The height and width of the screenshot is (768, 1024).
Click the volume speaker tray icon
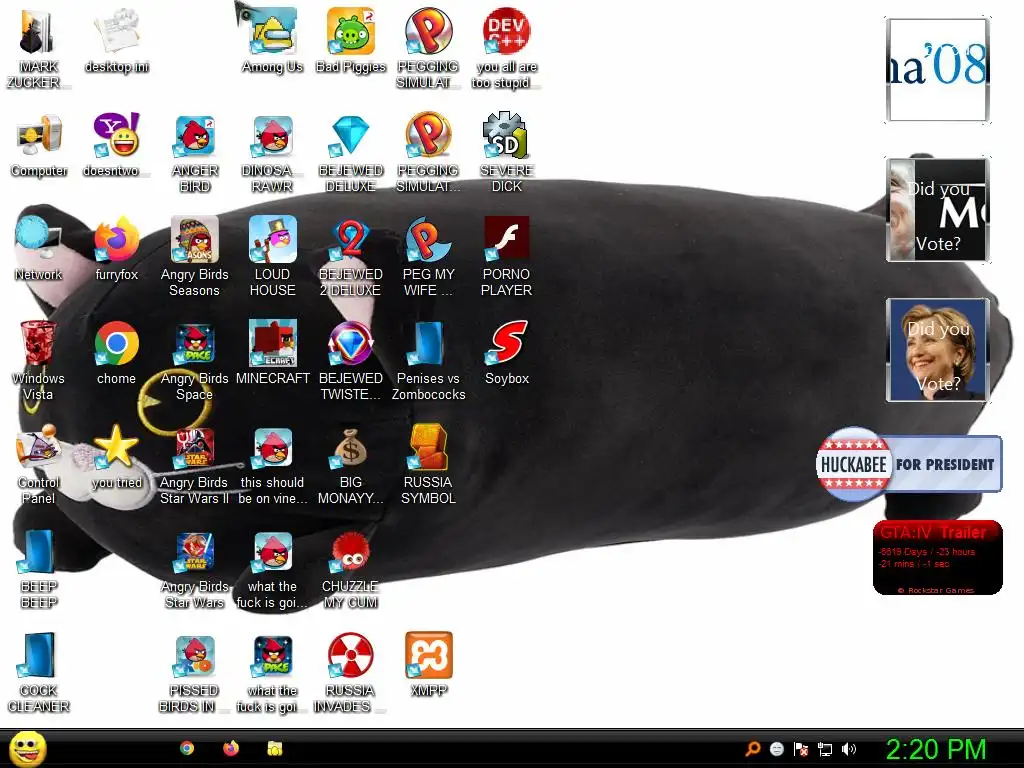point(848,749)
